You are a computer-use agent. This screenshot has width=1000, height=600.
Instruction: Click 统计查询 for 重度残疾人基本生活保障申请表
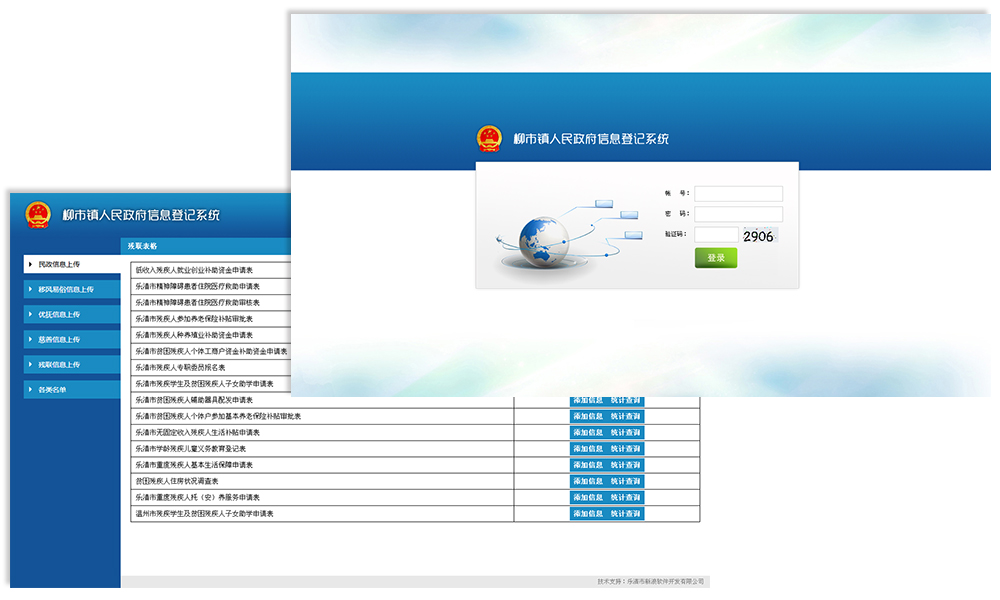pos(625,465)
